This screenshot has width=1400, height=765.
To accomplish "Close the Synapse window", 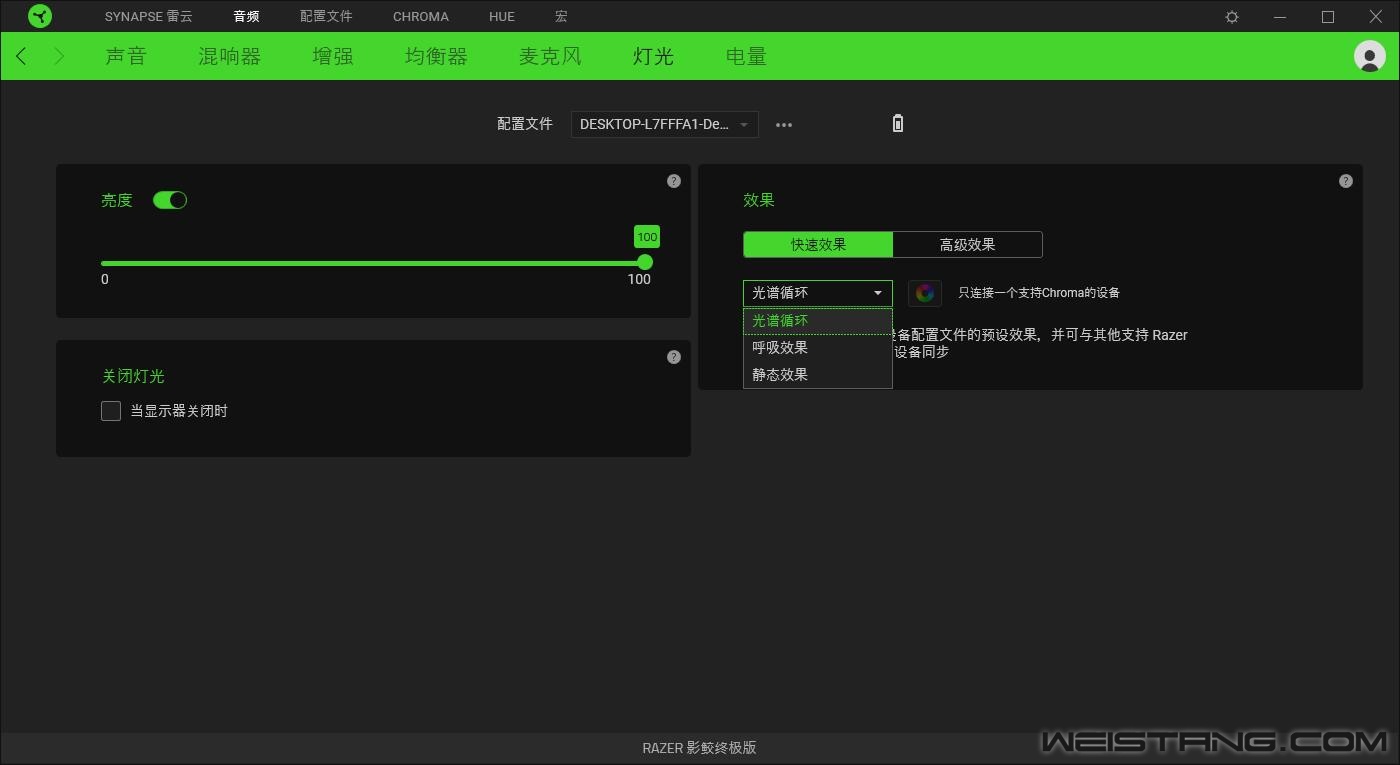I will point(1376,17).
